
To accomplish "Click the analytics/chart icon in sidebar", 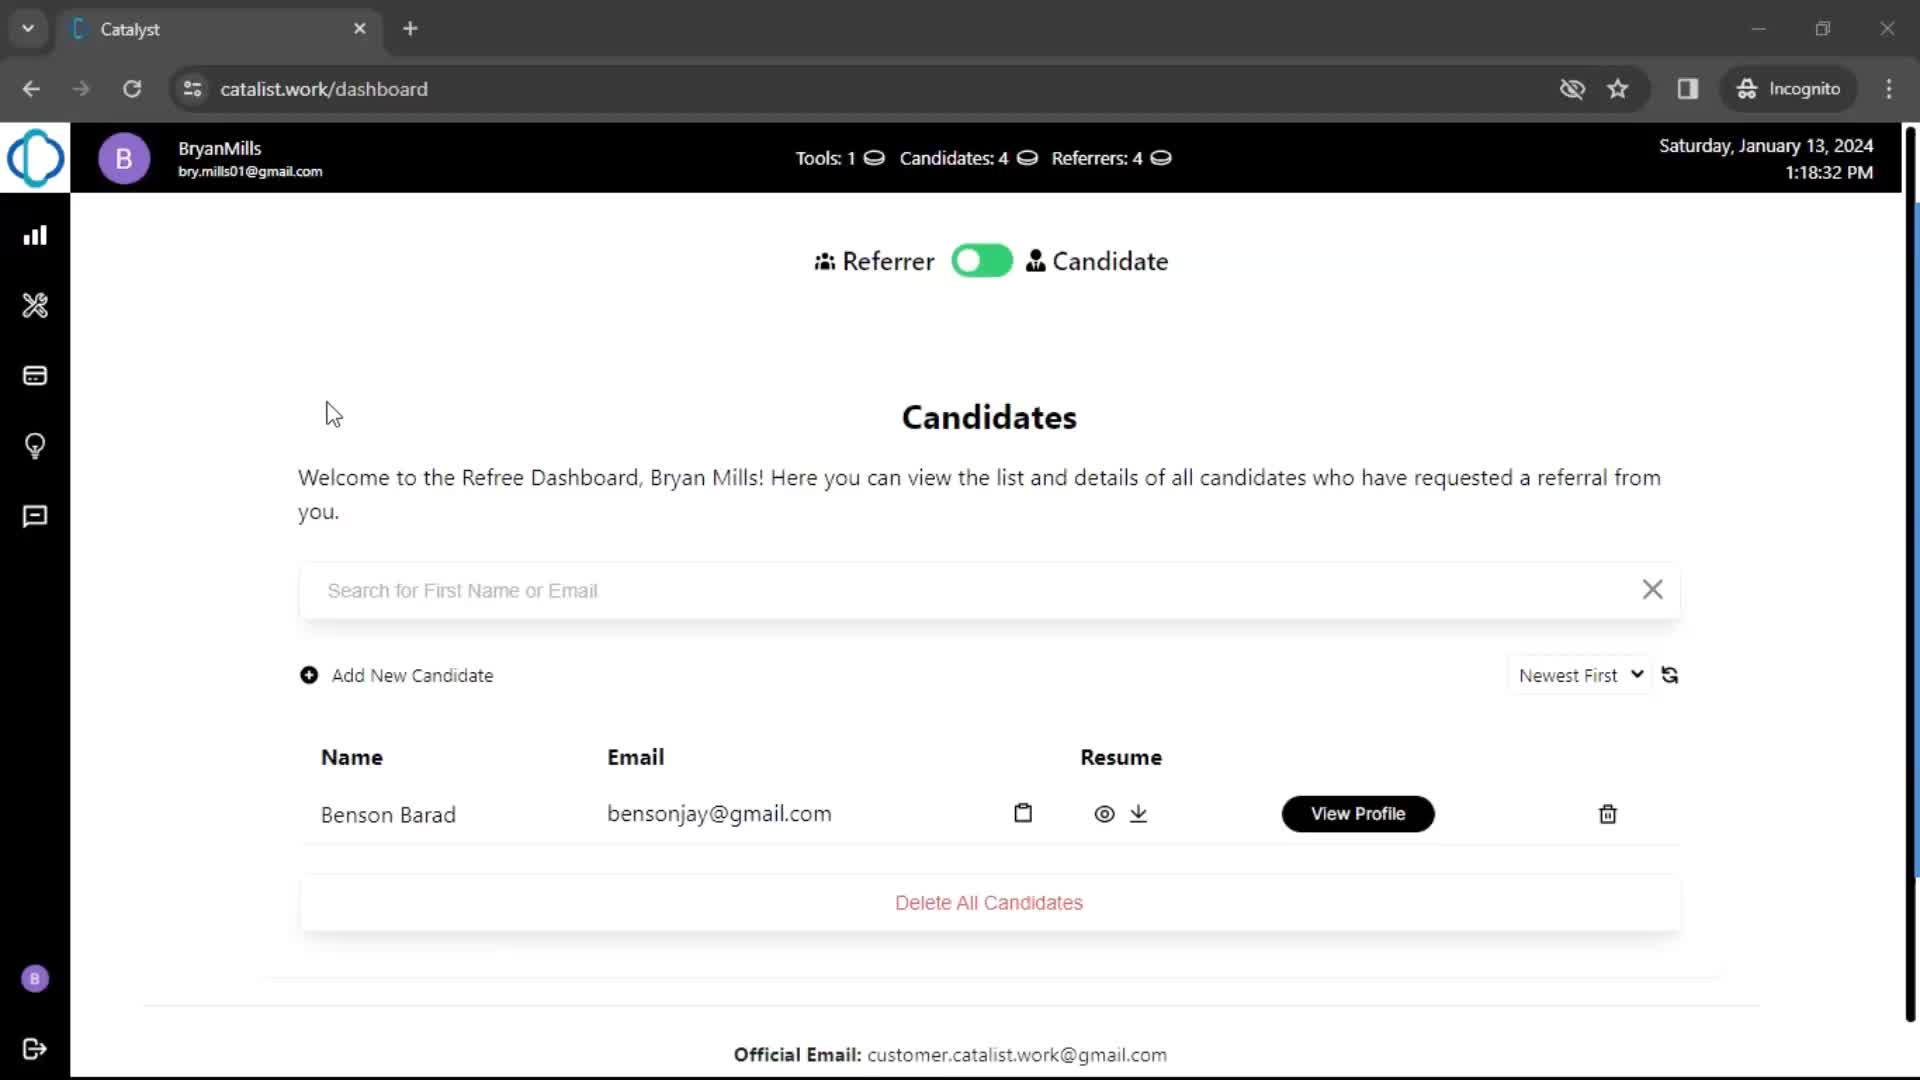I will click(36, 236).
